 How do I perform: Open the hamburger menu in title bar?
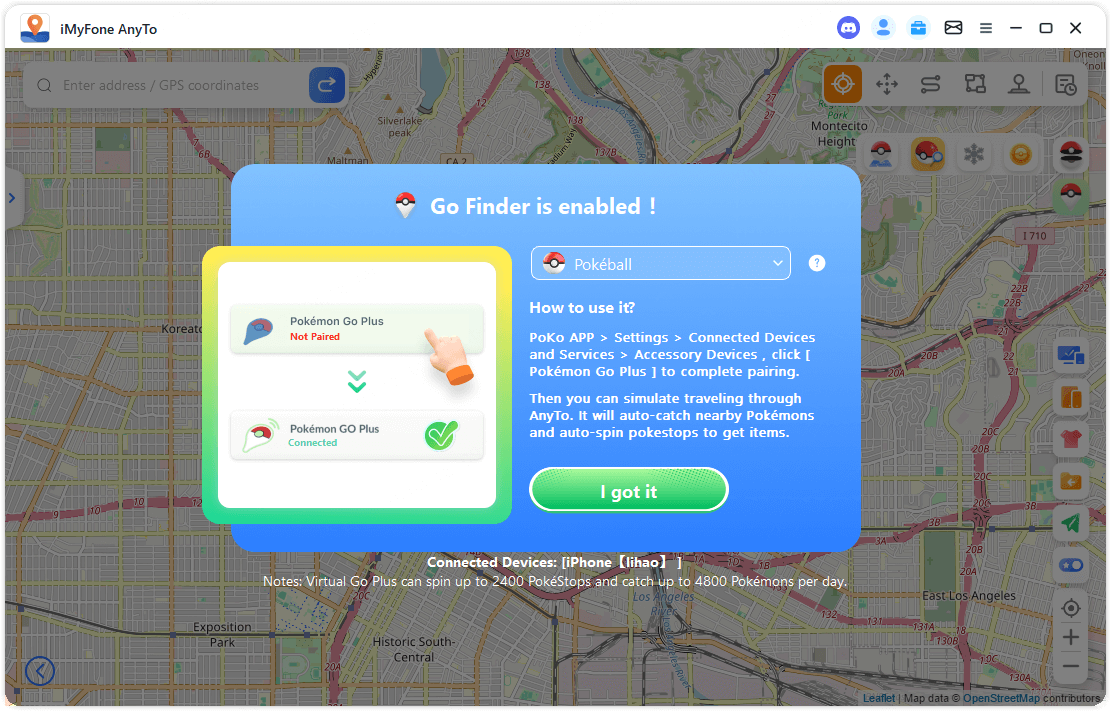click(x=986, y=28)
